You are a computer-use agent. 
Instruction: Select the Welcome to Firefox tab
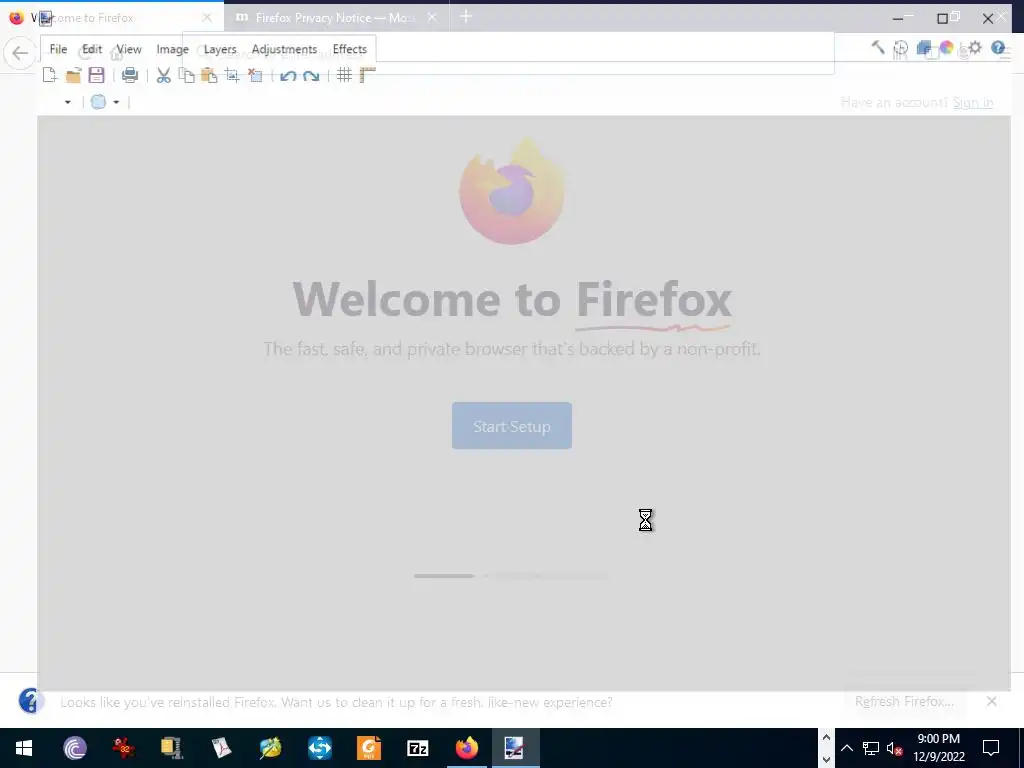click(x=111, y=18)
